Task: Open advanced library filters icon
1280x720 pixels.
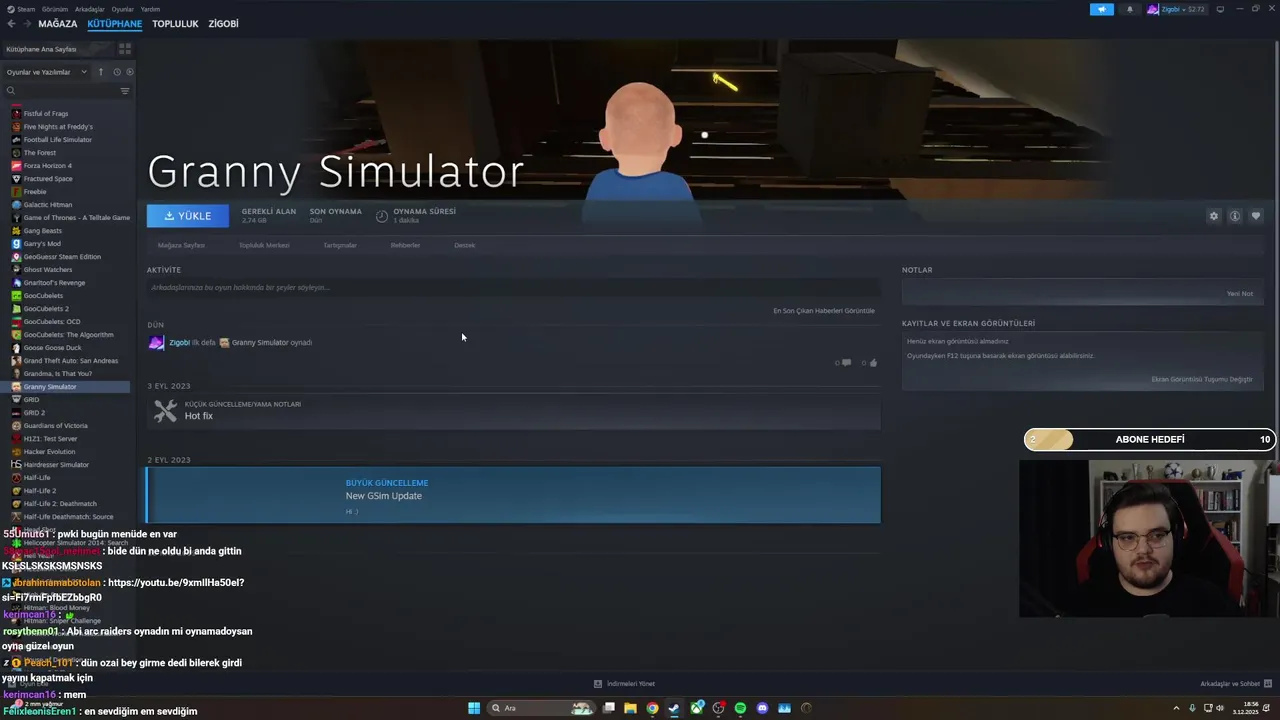Action: point(125,91)
